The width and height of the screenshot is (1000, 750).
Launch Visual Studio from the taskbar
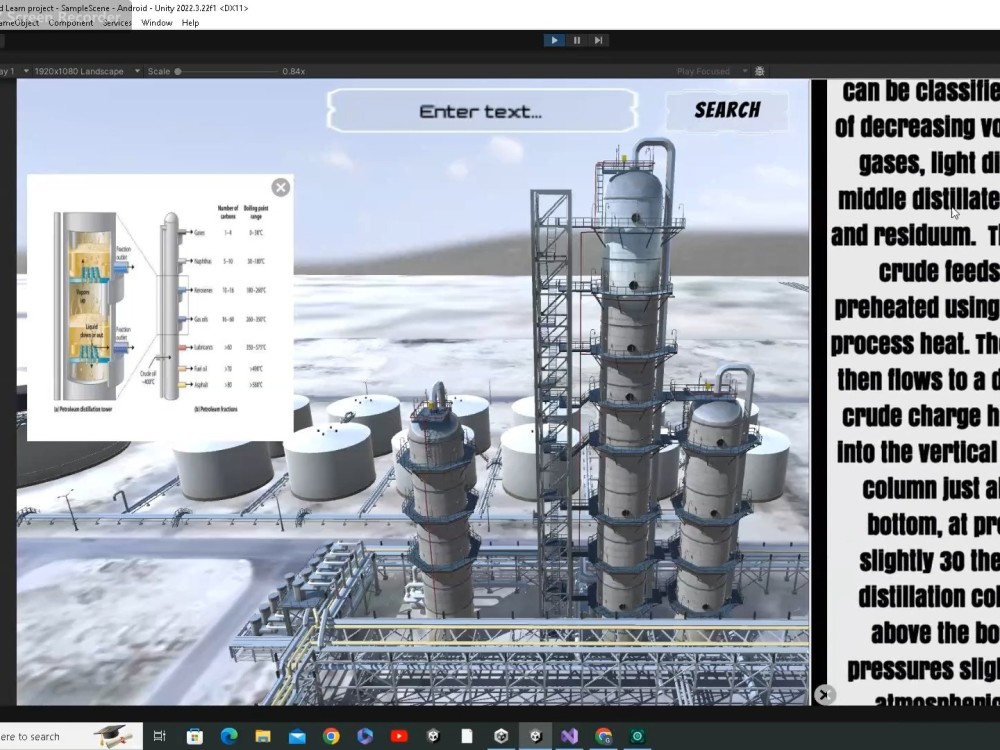pos(571,738)
